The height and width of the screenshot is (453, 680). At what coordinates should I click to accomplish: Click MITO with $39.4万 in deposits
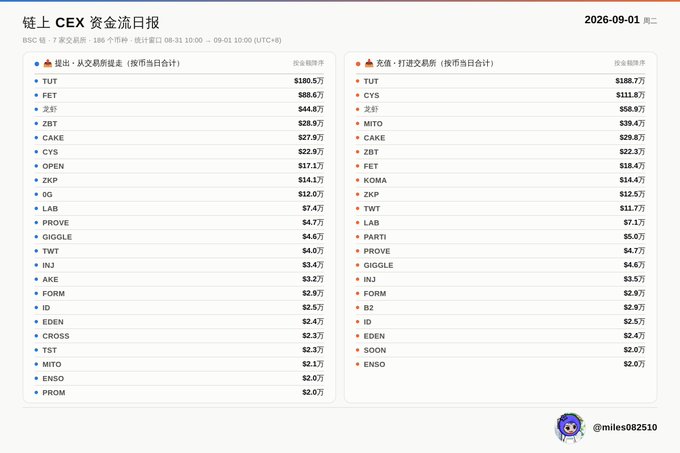[500, 124]
